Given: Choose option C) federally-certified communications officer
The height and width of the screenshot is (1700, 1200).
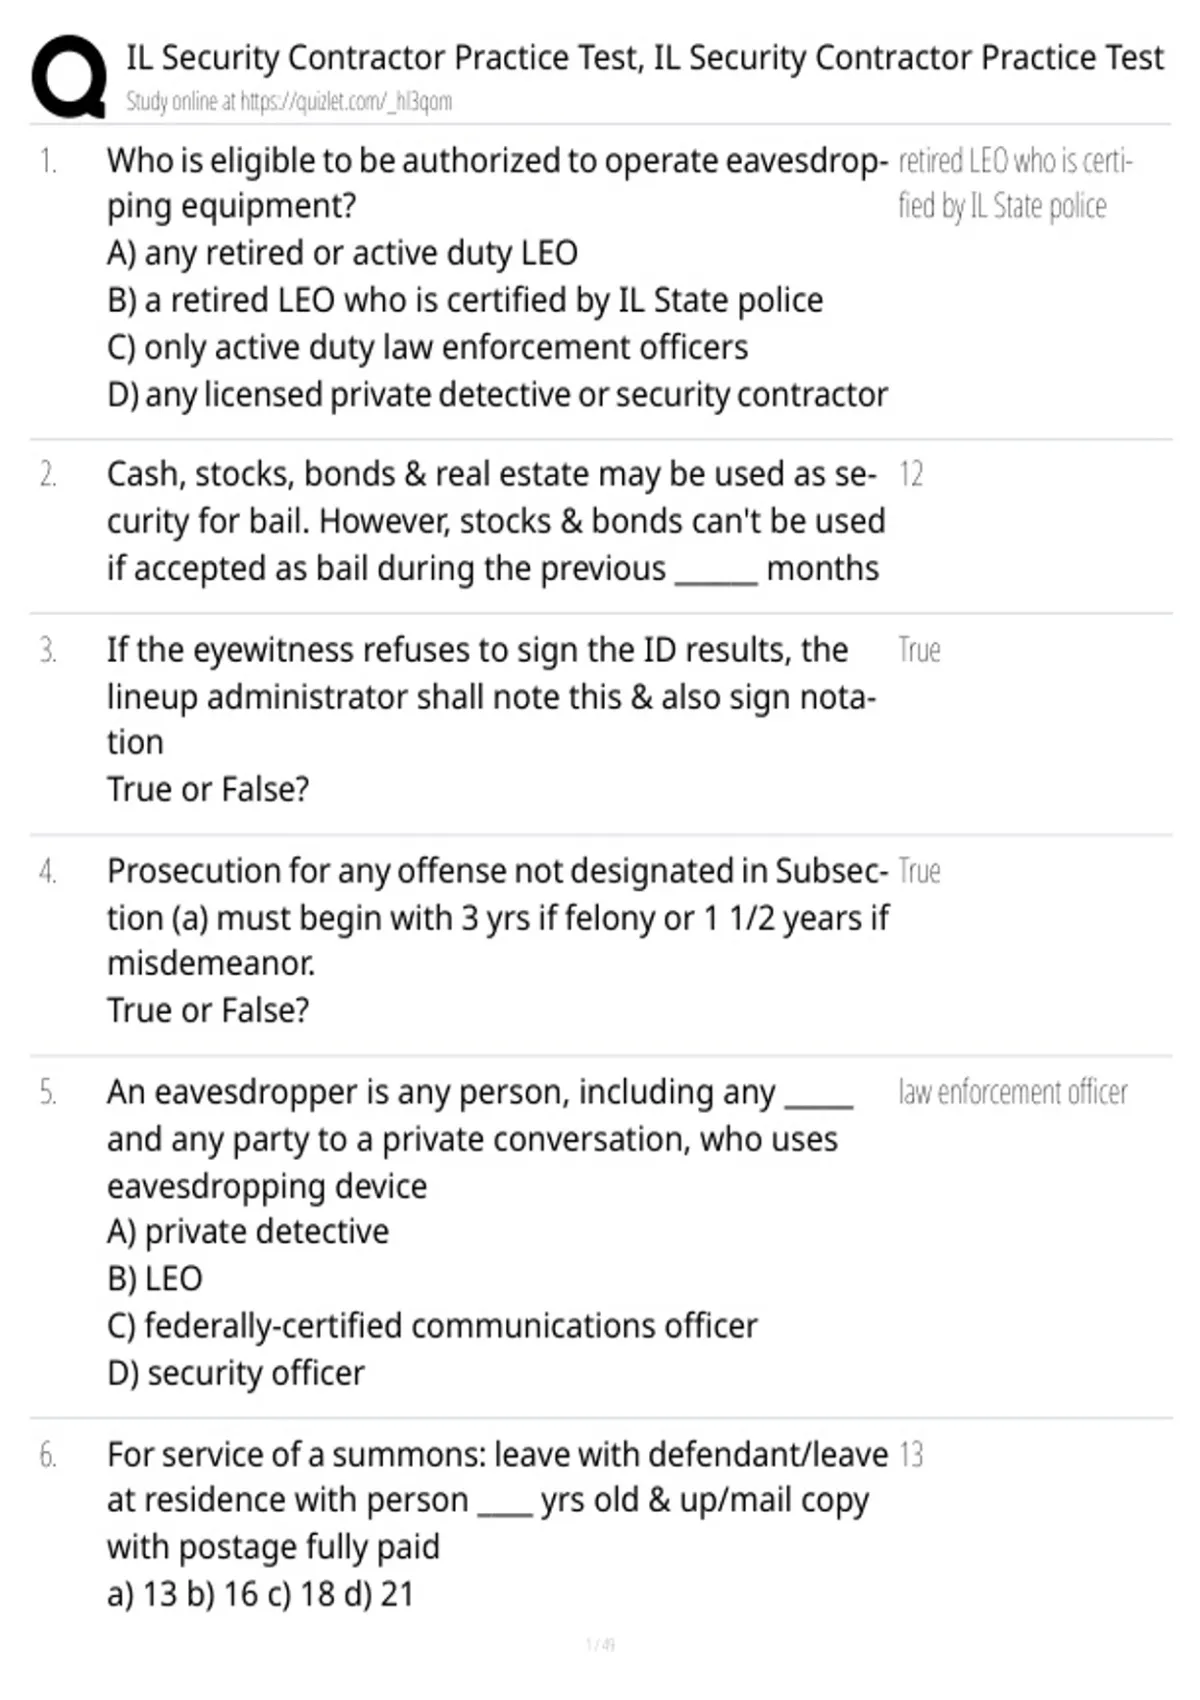Looking at the screenshot, I should 432,1326.
